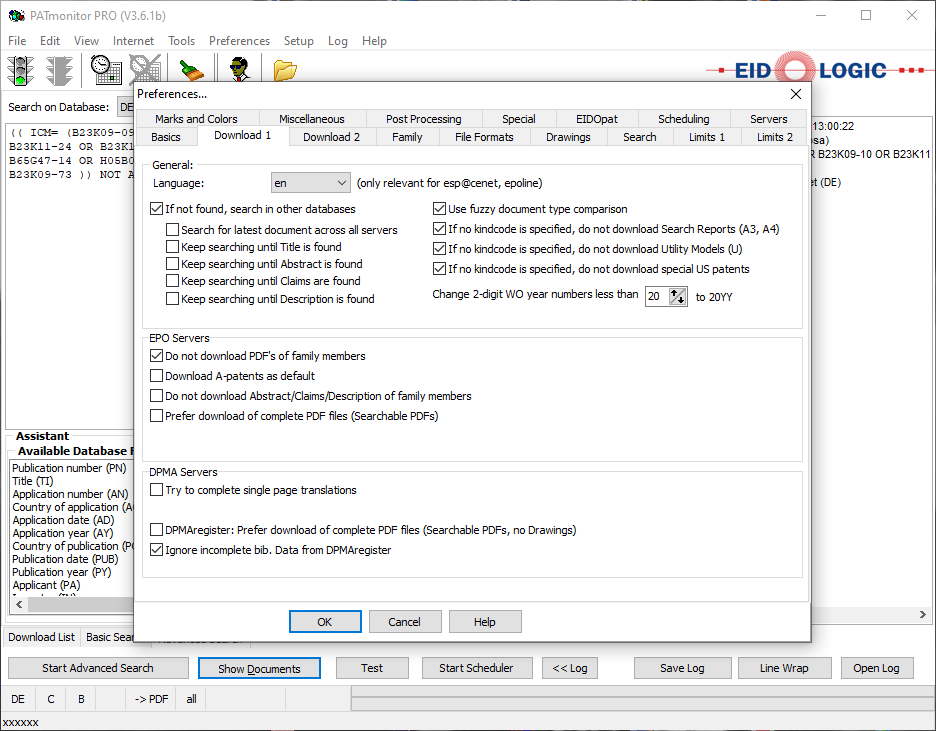Image resolution: width=936 pixels, height=731 pixels.
Task: Toggle 'do not download Search Reports (A3, A4)'
Action: point(439,229)
